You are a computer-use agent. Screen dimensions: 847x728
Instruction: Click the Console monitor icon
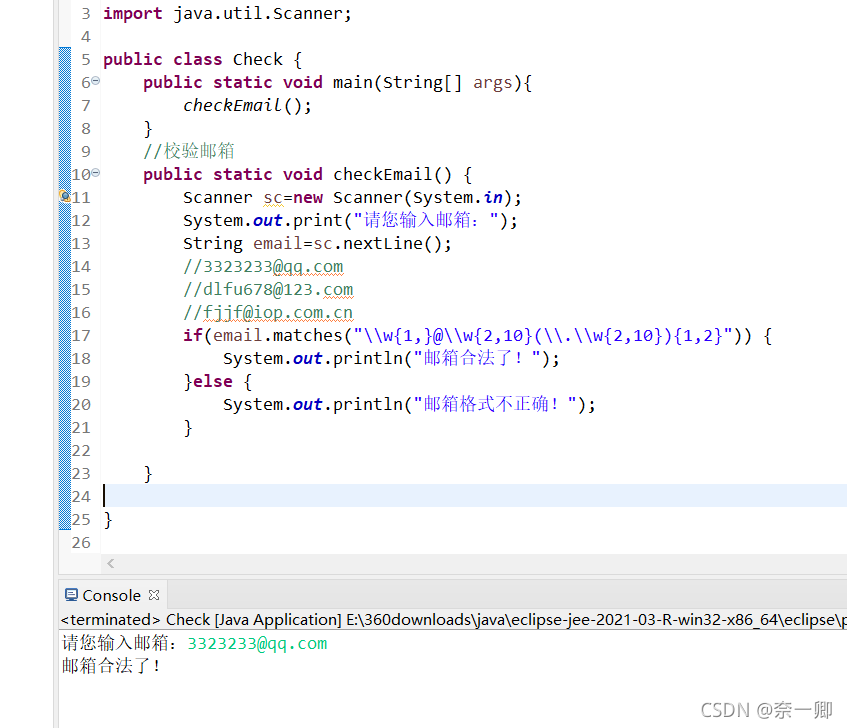71,595
